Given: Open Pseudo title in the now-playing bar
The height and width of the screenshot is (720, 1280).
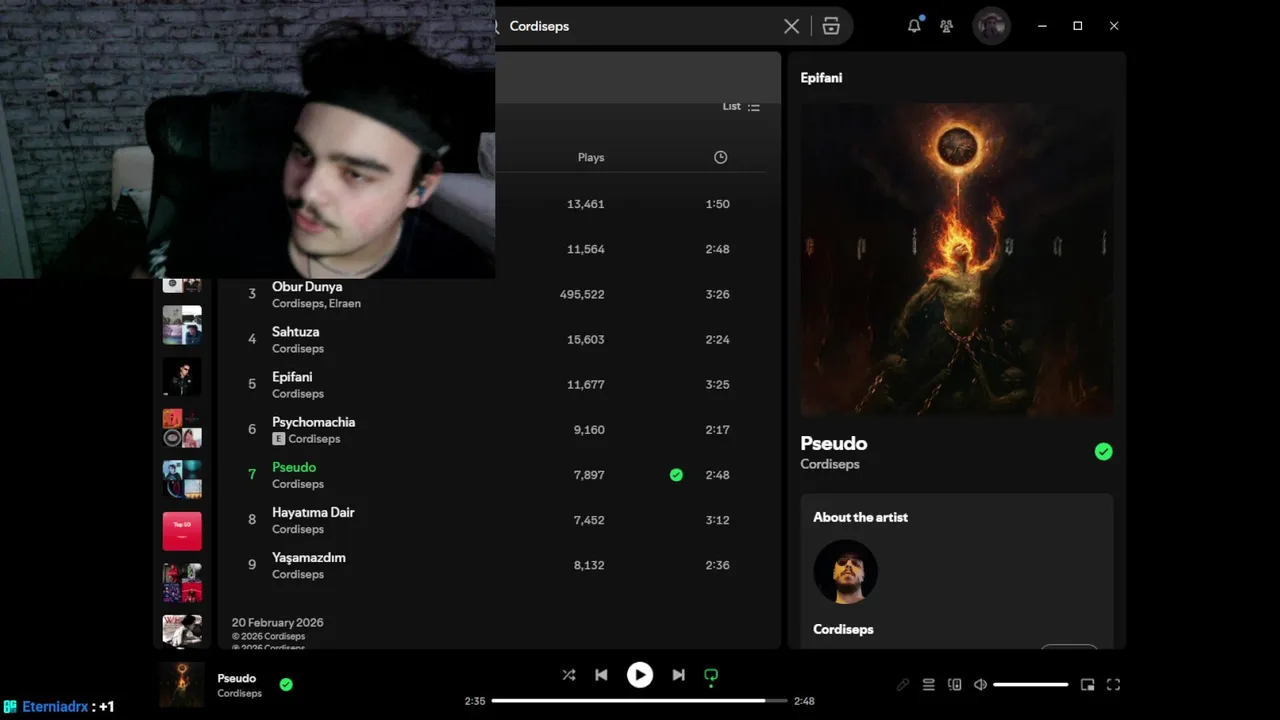Looking at the screenshot, I should click(237, 678).
